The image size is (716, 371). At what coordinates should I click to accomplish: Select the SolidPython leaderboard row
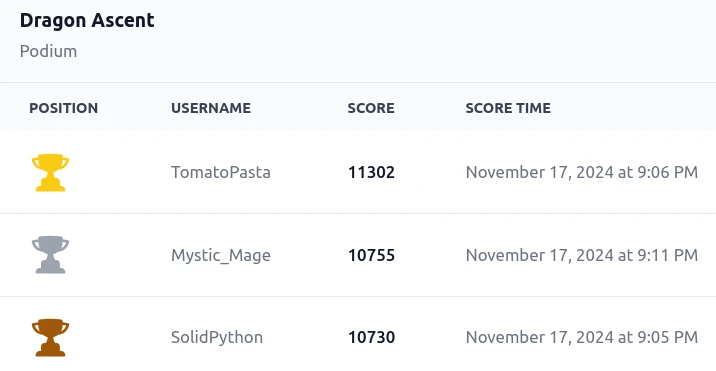(x=358, y=334)
